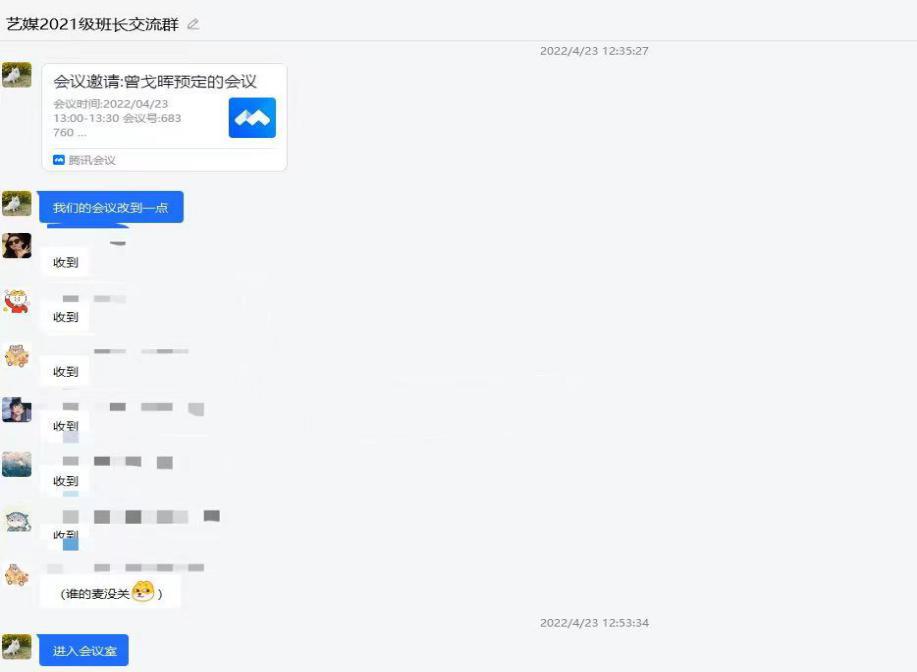Click the small Tencent Meeting icon in card footer

coord(59,160)
